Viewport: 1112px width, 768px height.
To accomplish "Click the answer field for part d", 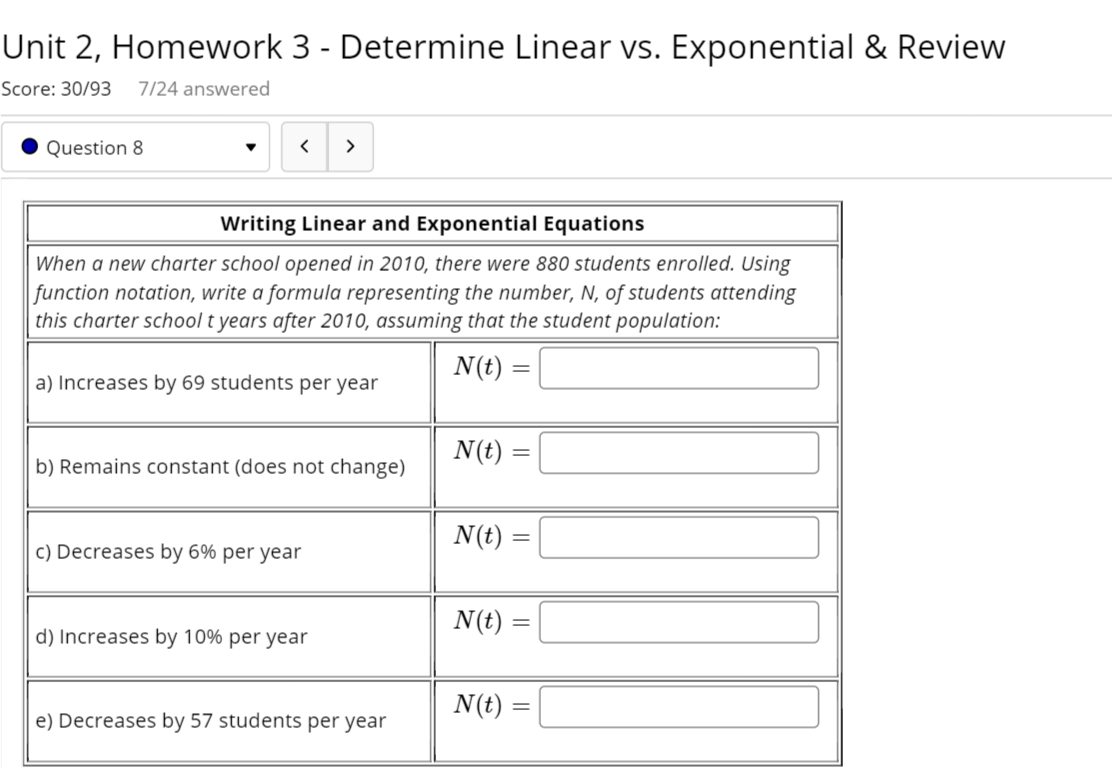I will [679, 621].
